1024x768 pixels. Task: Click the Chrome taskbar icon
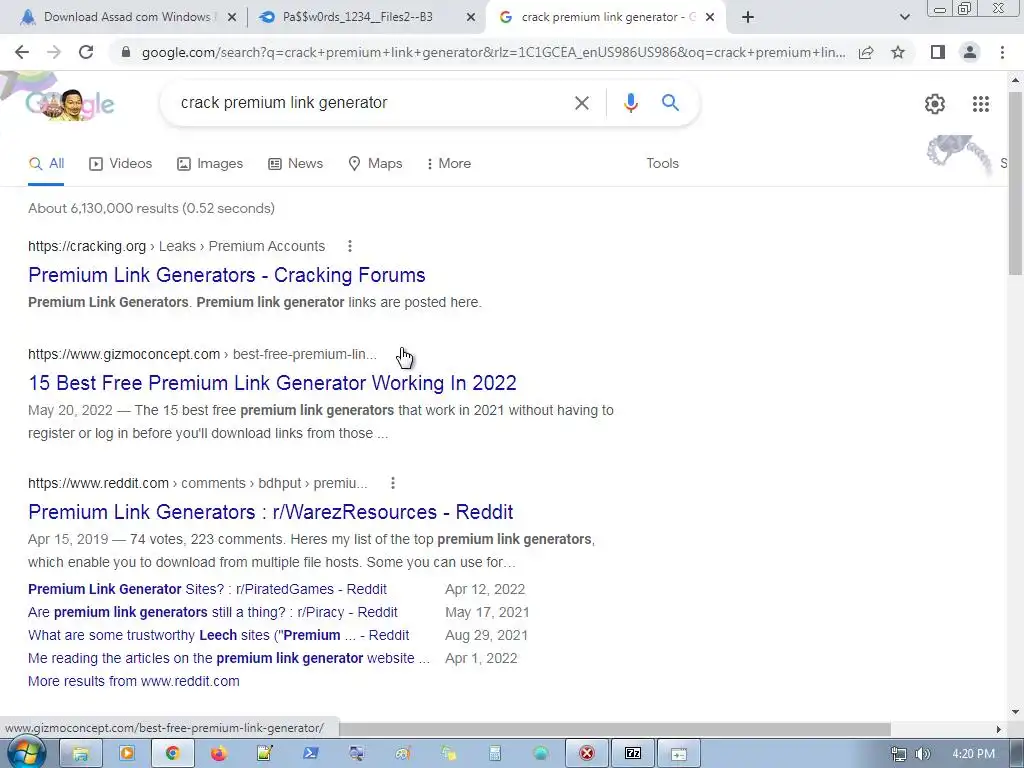point(172,754)
